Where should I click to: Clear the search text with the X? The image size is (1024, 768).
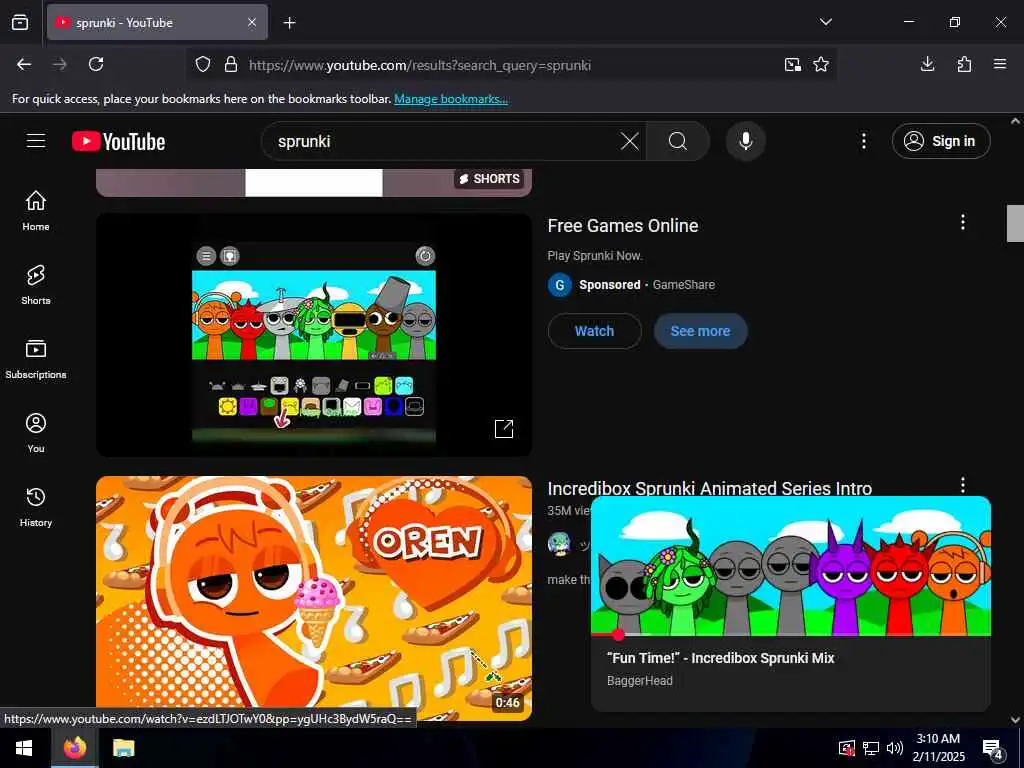point(630,141)
